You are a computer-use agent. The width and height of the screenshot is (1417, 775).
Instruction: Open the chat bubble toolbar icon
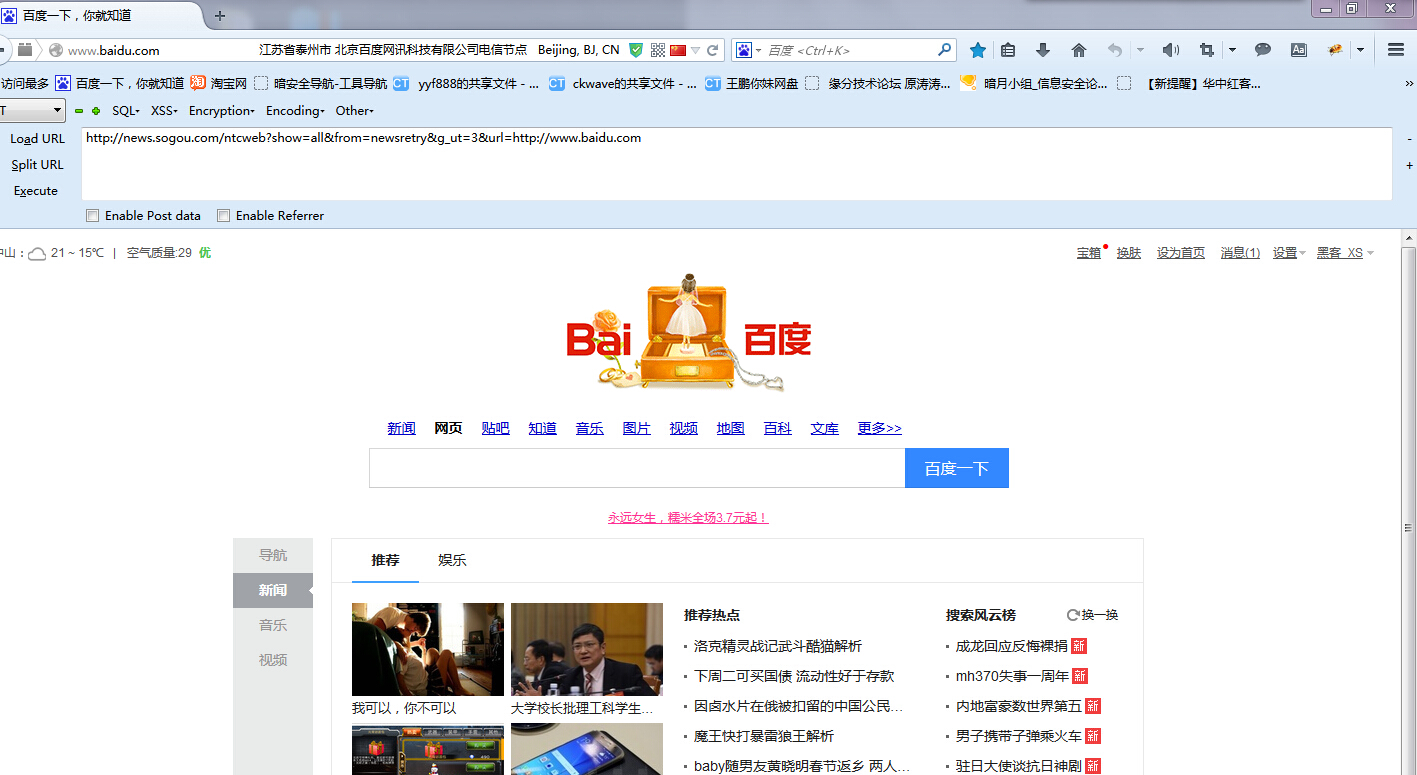click(1263, 50)
